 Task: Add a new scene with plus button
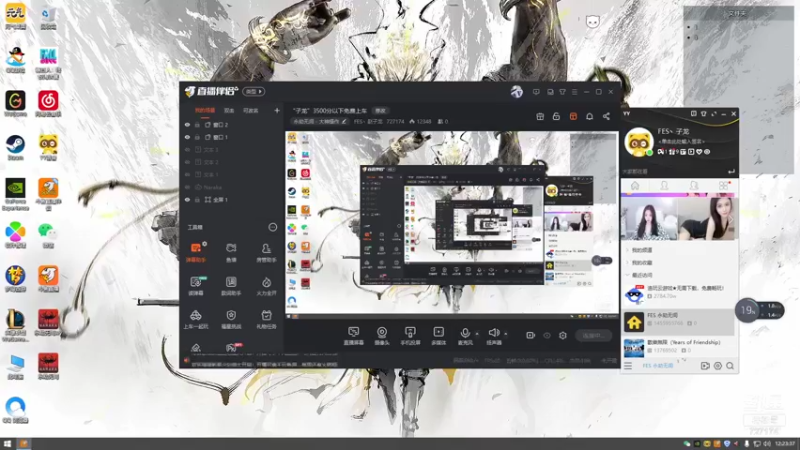coord(277,110)
